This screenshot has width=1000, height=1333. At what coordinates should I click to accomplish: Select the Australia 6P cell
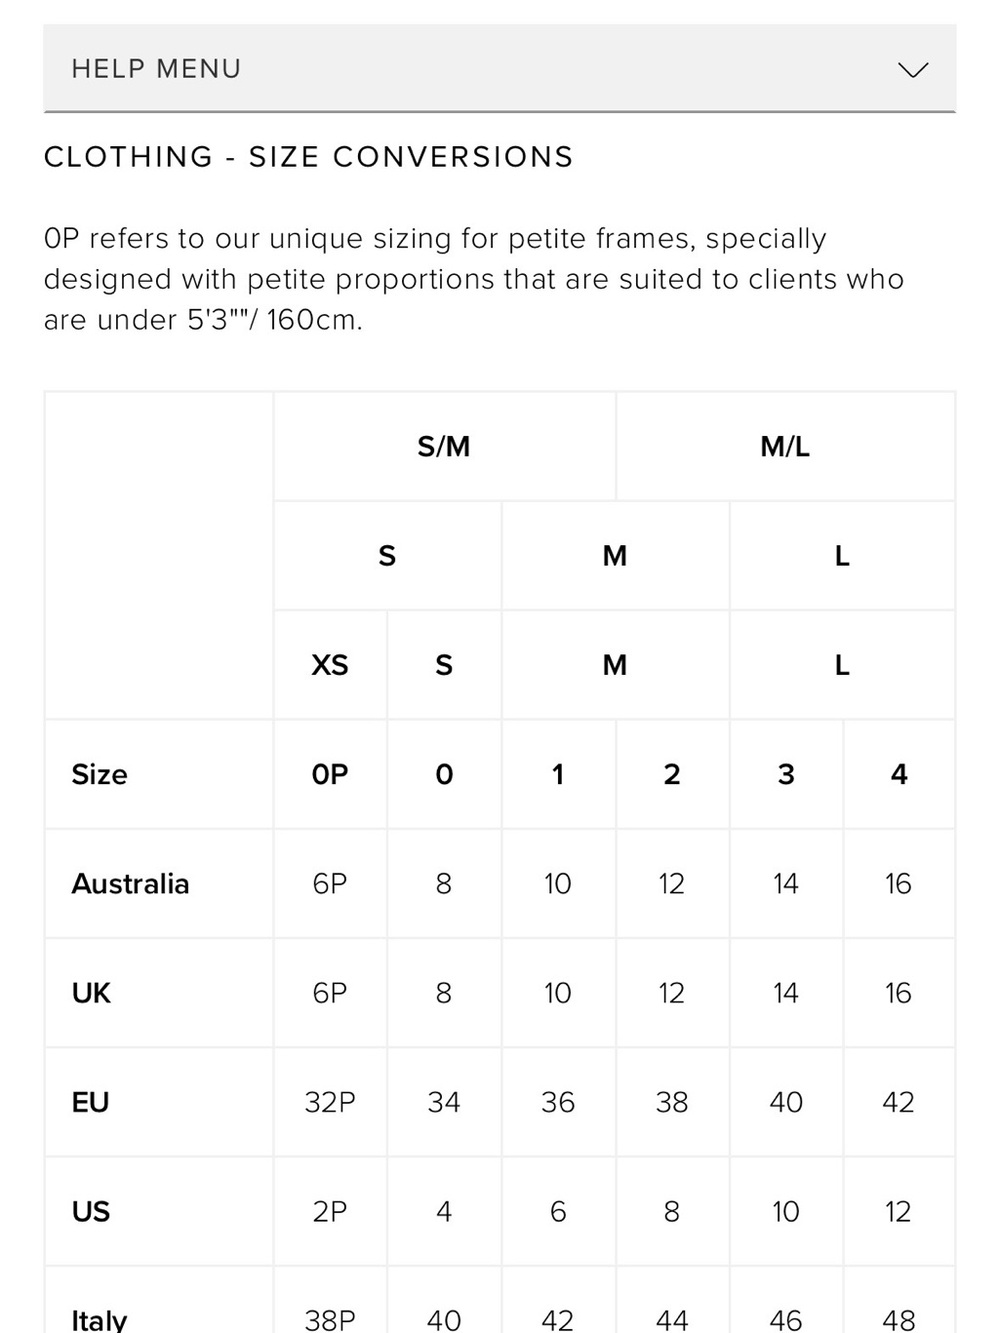pos(330,884)
